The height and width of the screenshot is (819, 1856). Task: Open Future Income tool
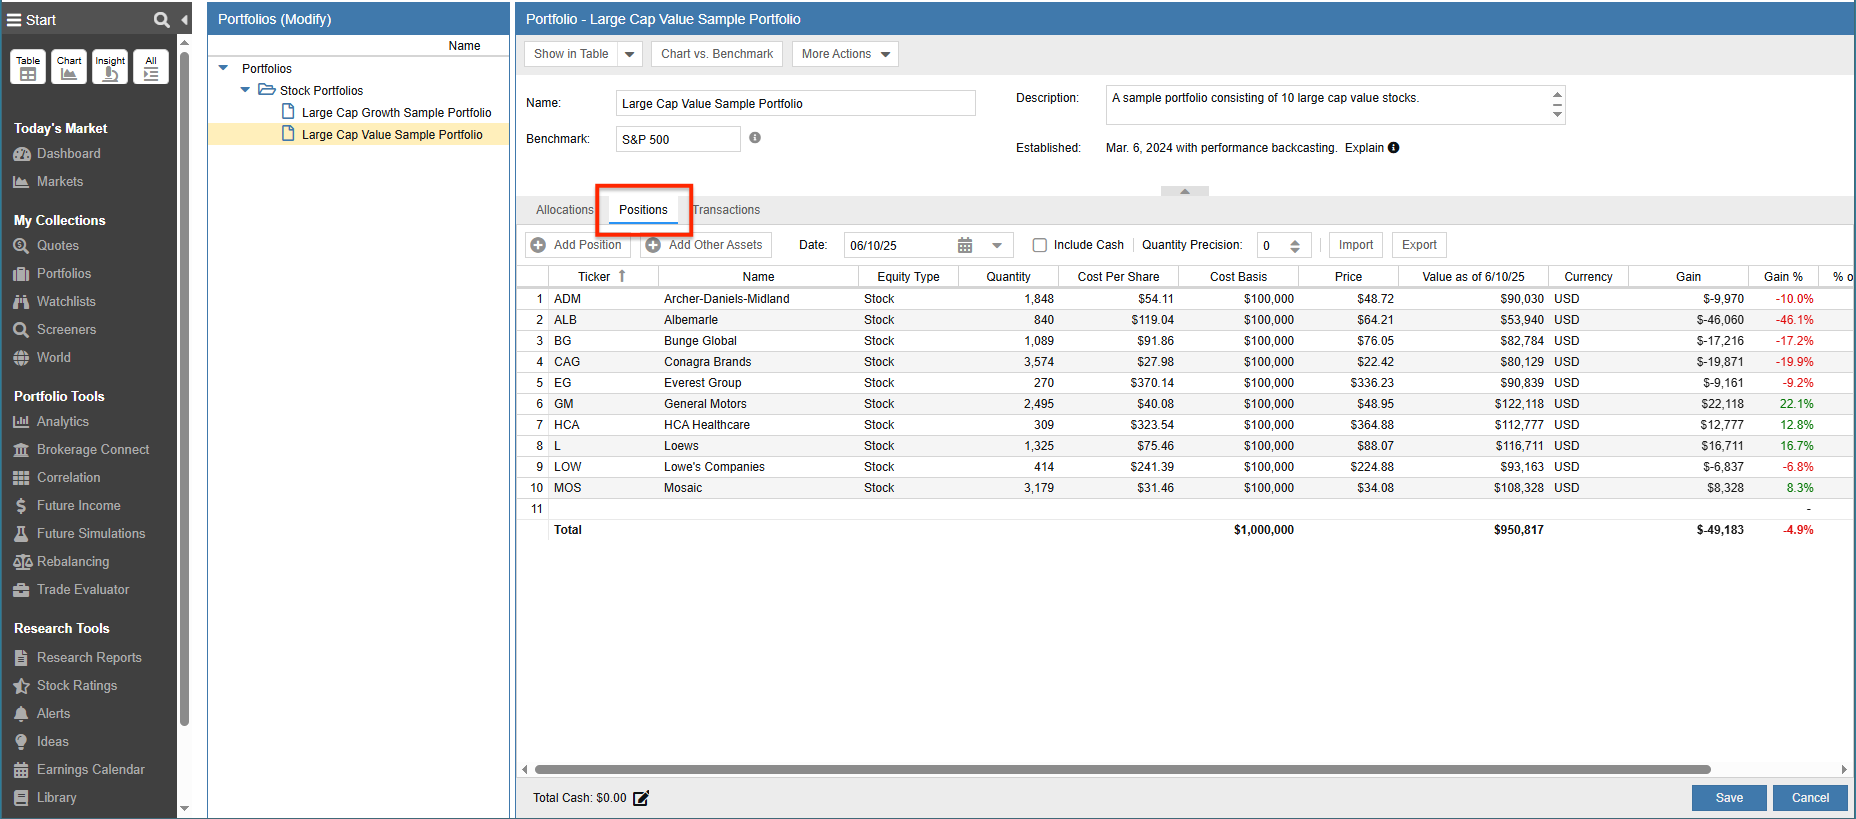pos(67,506)
